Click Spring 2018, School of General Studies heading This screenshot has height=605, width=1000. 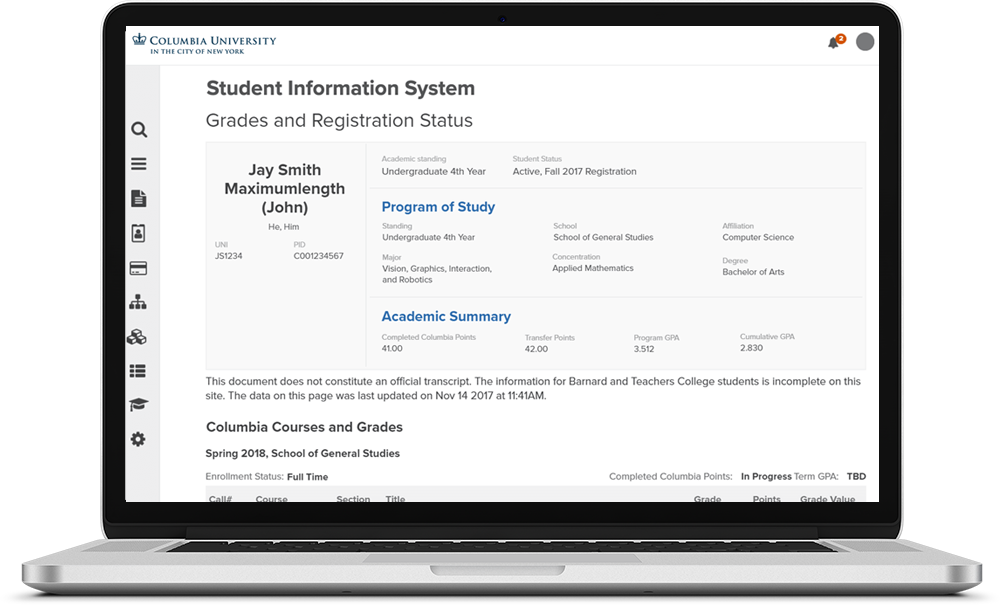pos(302,453)
